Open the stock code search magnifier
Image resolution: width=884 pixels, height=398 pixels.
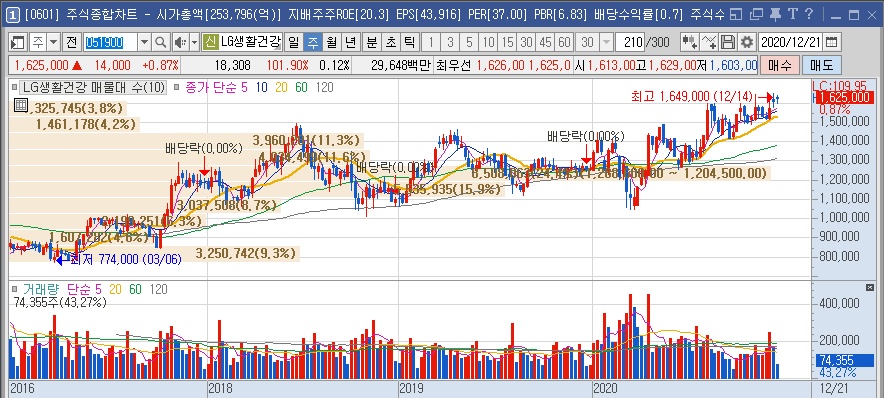click(161, 42)
